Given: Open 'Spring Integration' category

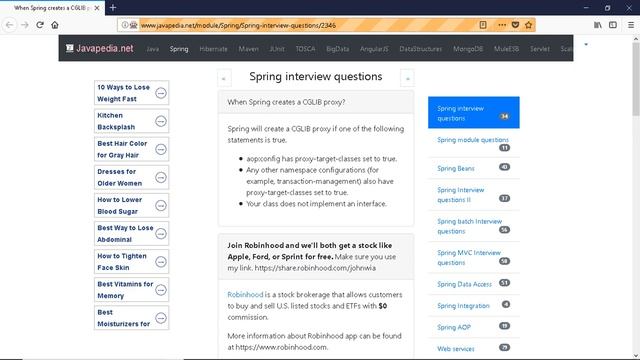Looking at the screenshot, I should pos(473,306).
